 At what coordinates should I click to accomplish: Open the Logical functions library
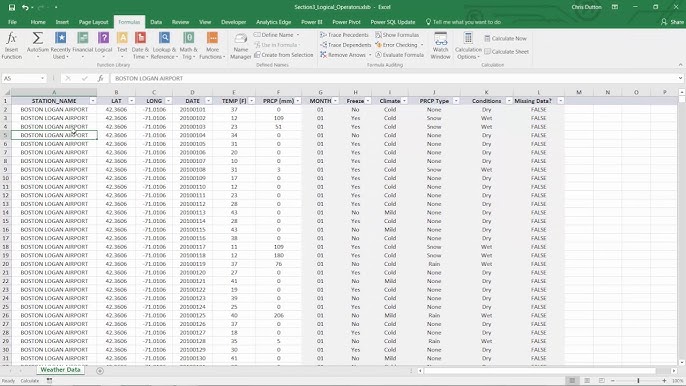point(103,45)
